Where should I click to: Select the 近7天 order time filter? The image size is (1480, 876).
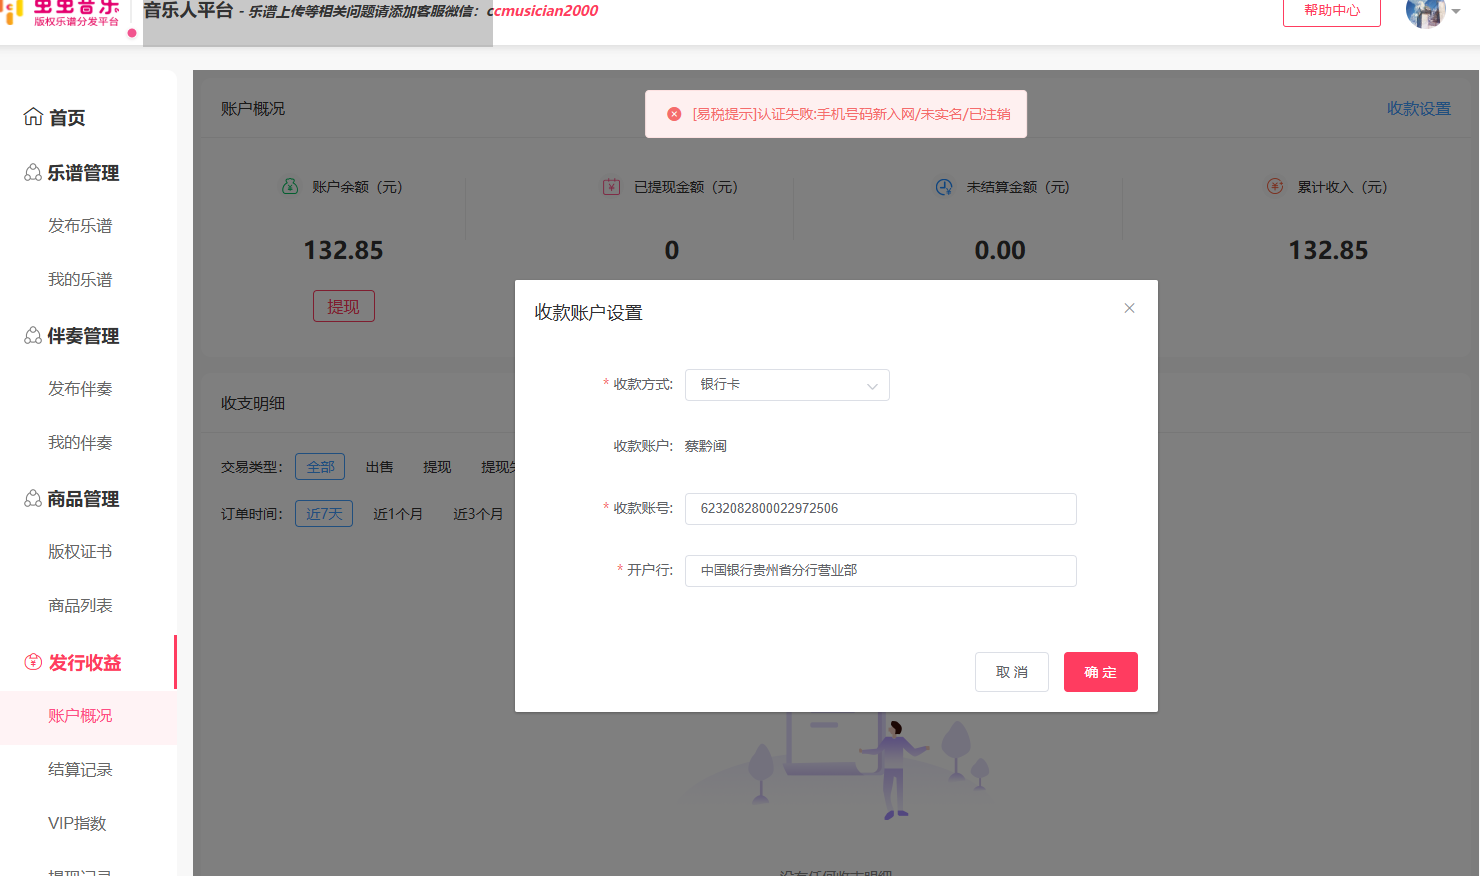pyautogui.click(x=324, y=514)
